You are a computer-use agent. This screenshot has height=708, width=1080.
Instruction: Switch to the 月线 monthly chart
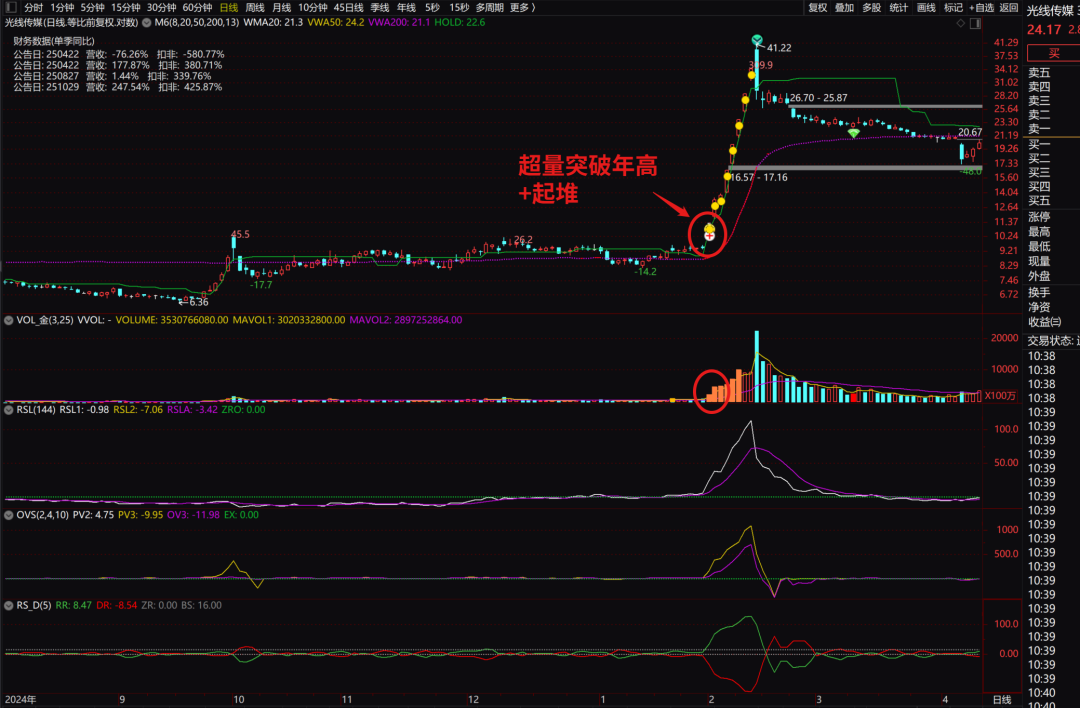coord(281,8)
